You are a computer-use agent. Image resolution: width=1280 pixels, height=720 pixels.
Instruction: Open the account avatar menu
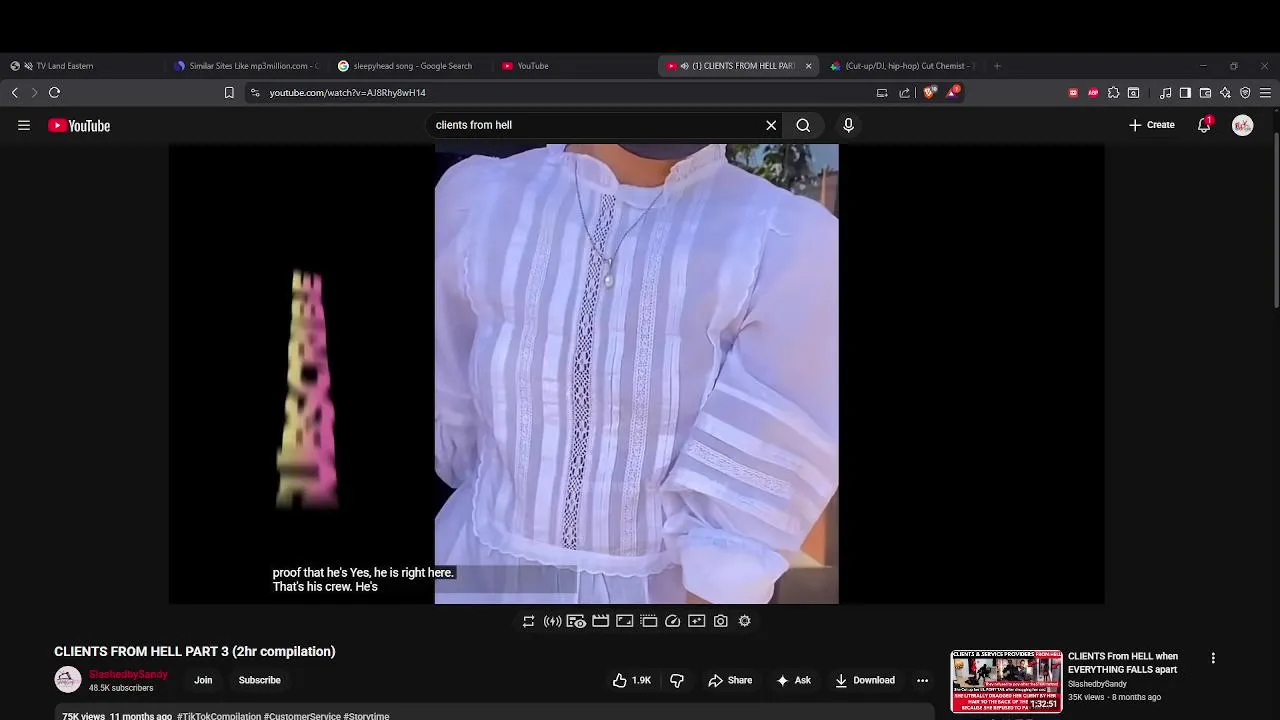click(1242, 125)
